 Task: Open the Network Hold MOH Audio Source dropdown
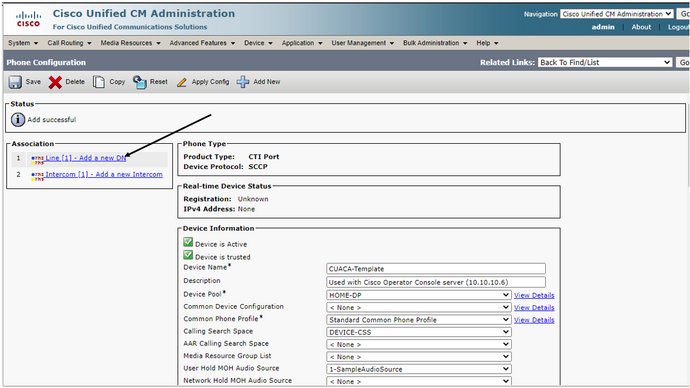(418, 381)
